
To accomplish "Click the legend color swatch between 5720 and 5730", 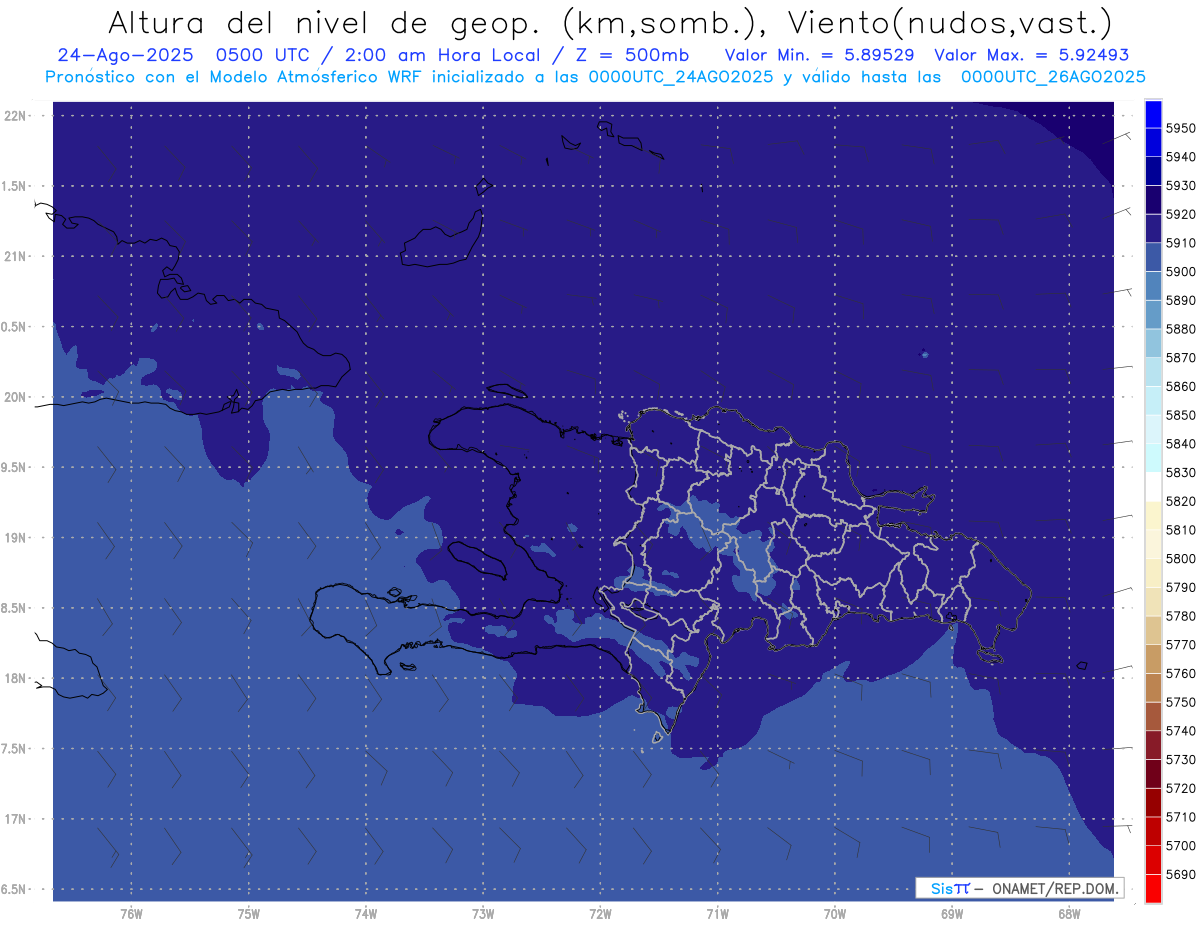I will [1153, 774].
